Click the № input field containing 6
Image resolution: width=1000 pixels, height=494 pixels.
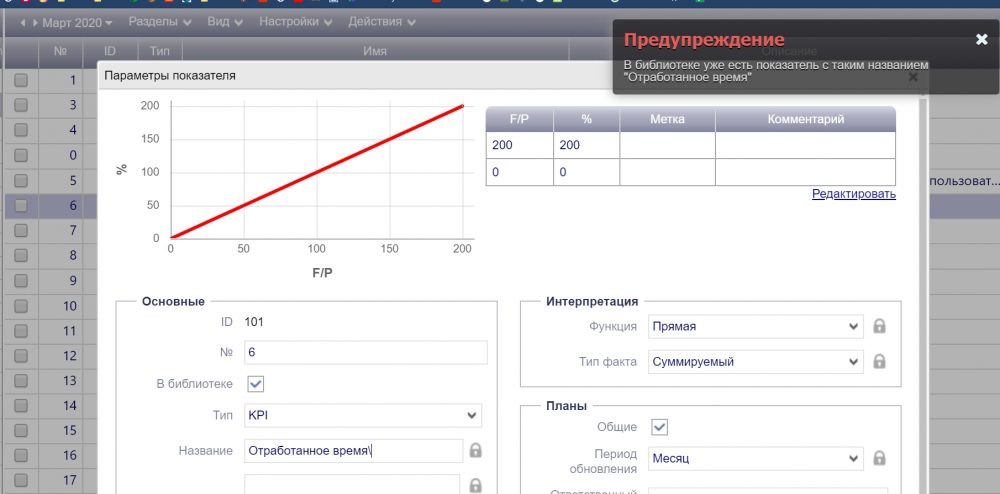[x=365, y=352]
